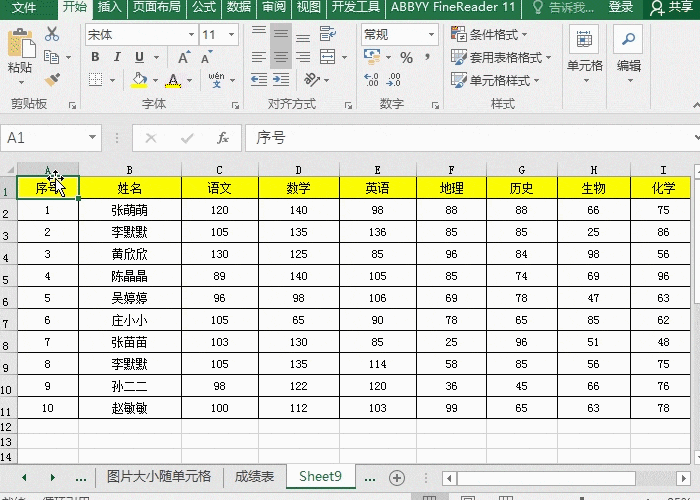Viewport: 700px width, 500px height.
Task: Click the percent style icon
Action: (406, 58)
